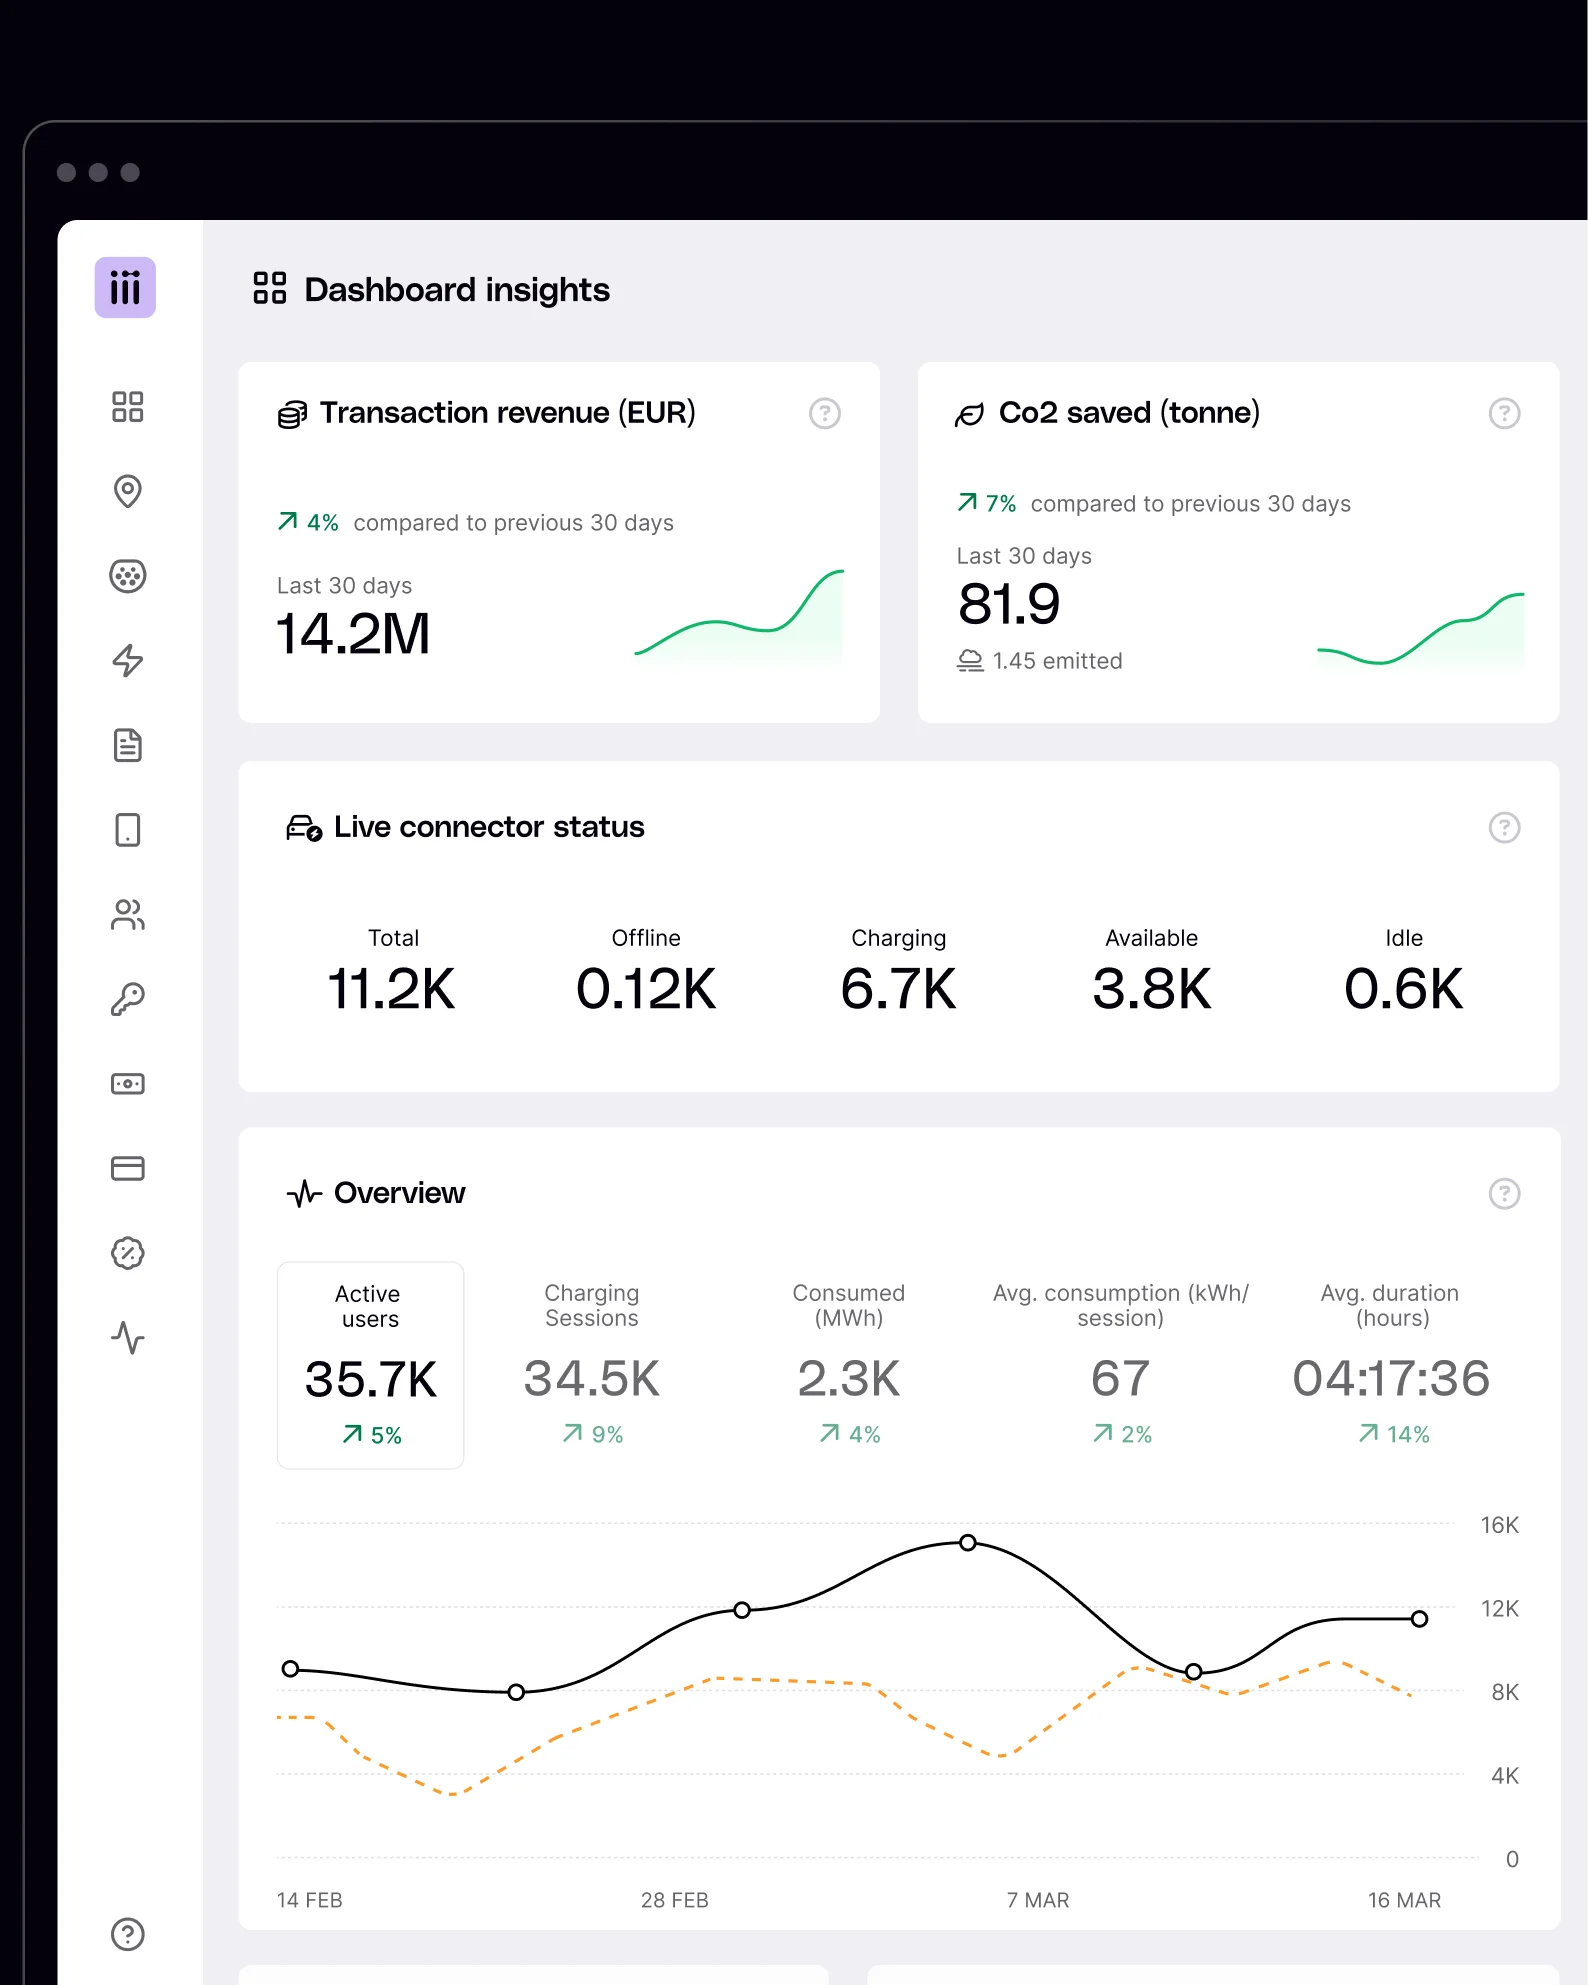Open the credit card sidebar icon
The image size is (1588, 1985).
(128, 1168)
